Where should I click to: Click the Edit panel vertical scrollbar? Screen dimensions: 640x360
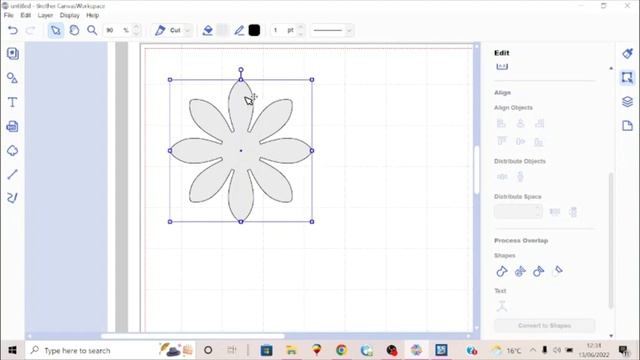[x=611, y=241]
